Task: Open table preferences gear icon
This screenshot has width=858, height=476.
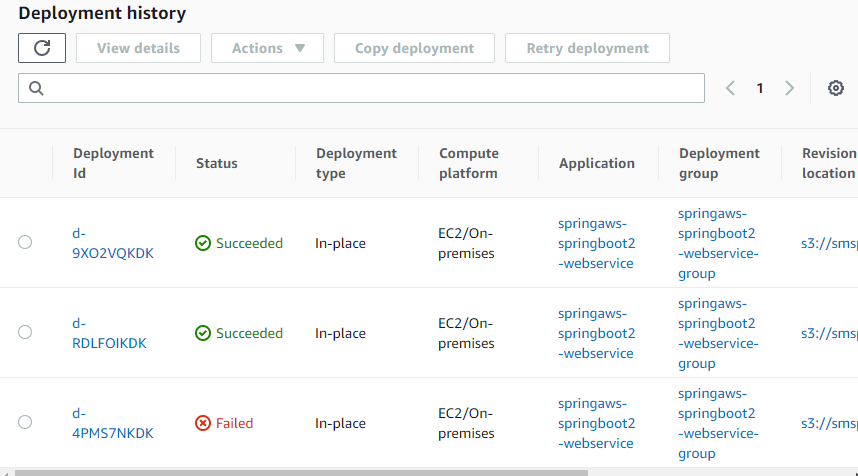Action: click(836, 88)
